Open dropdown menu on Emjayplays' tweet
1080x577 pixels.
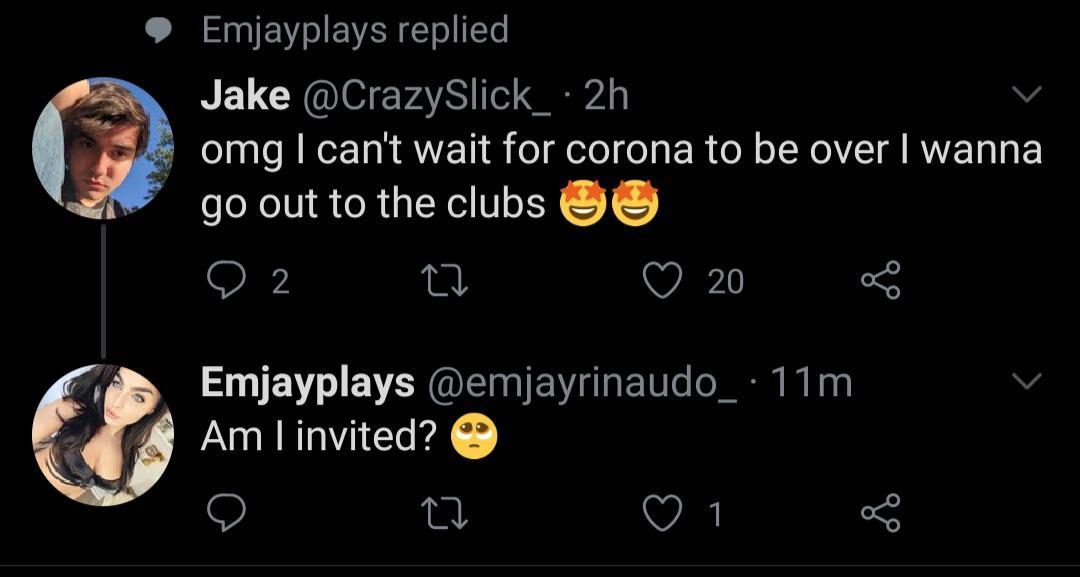[1027, 381]
